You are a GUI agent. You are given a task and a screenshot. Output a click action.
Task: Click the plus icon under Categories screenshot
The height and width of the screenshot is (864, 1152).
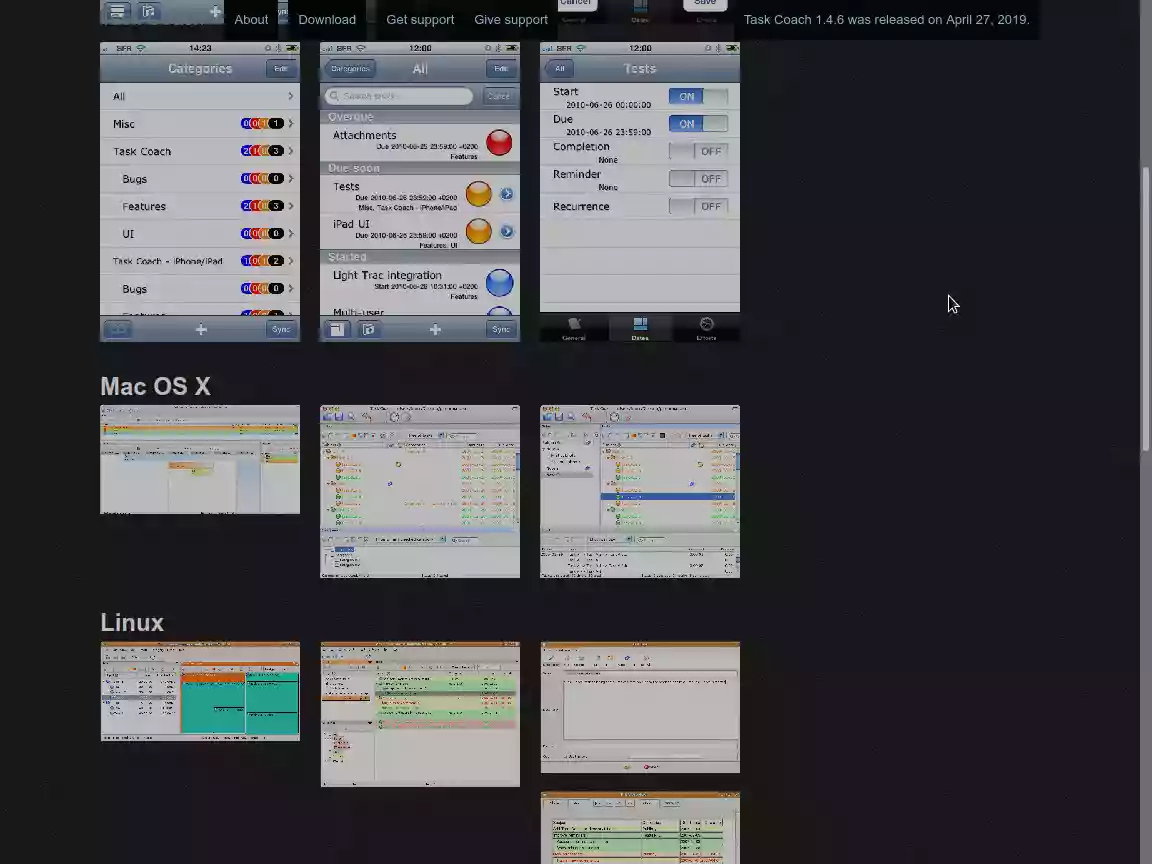(x=201, y=330)
